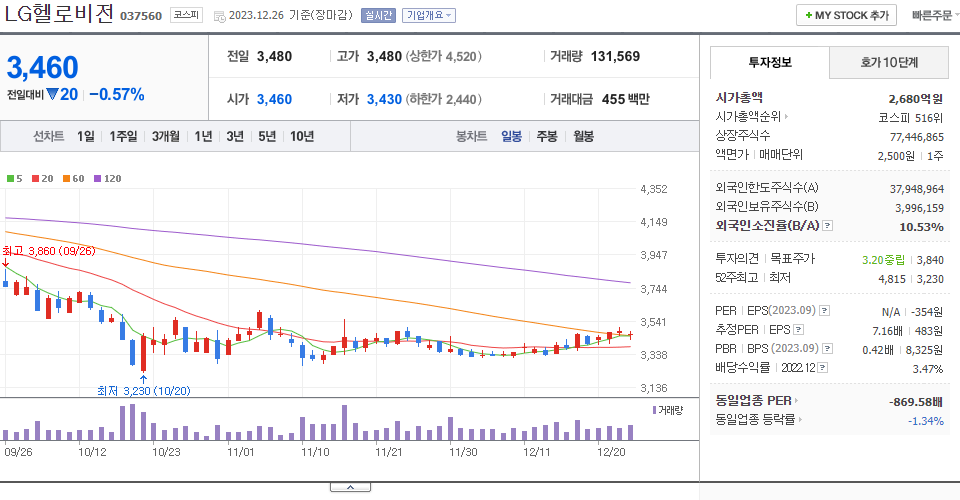Click help icon next to 추정PER EPS
Screen dimensions: 960x500
[798, 330]
